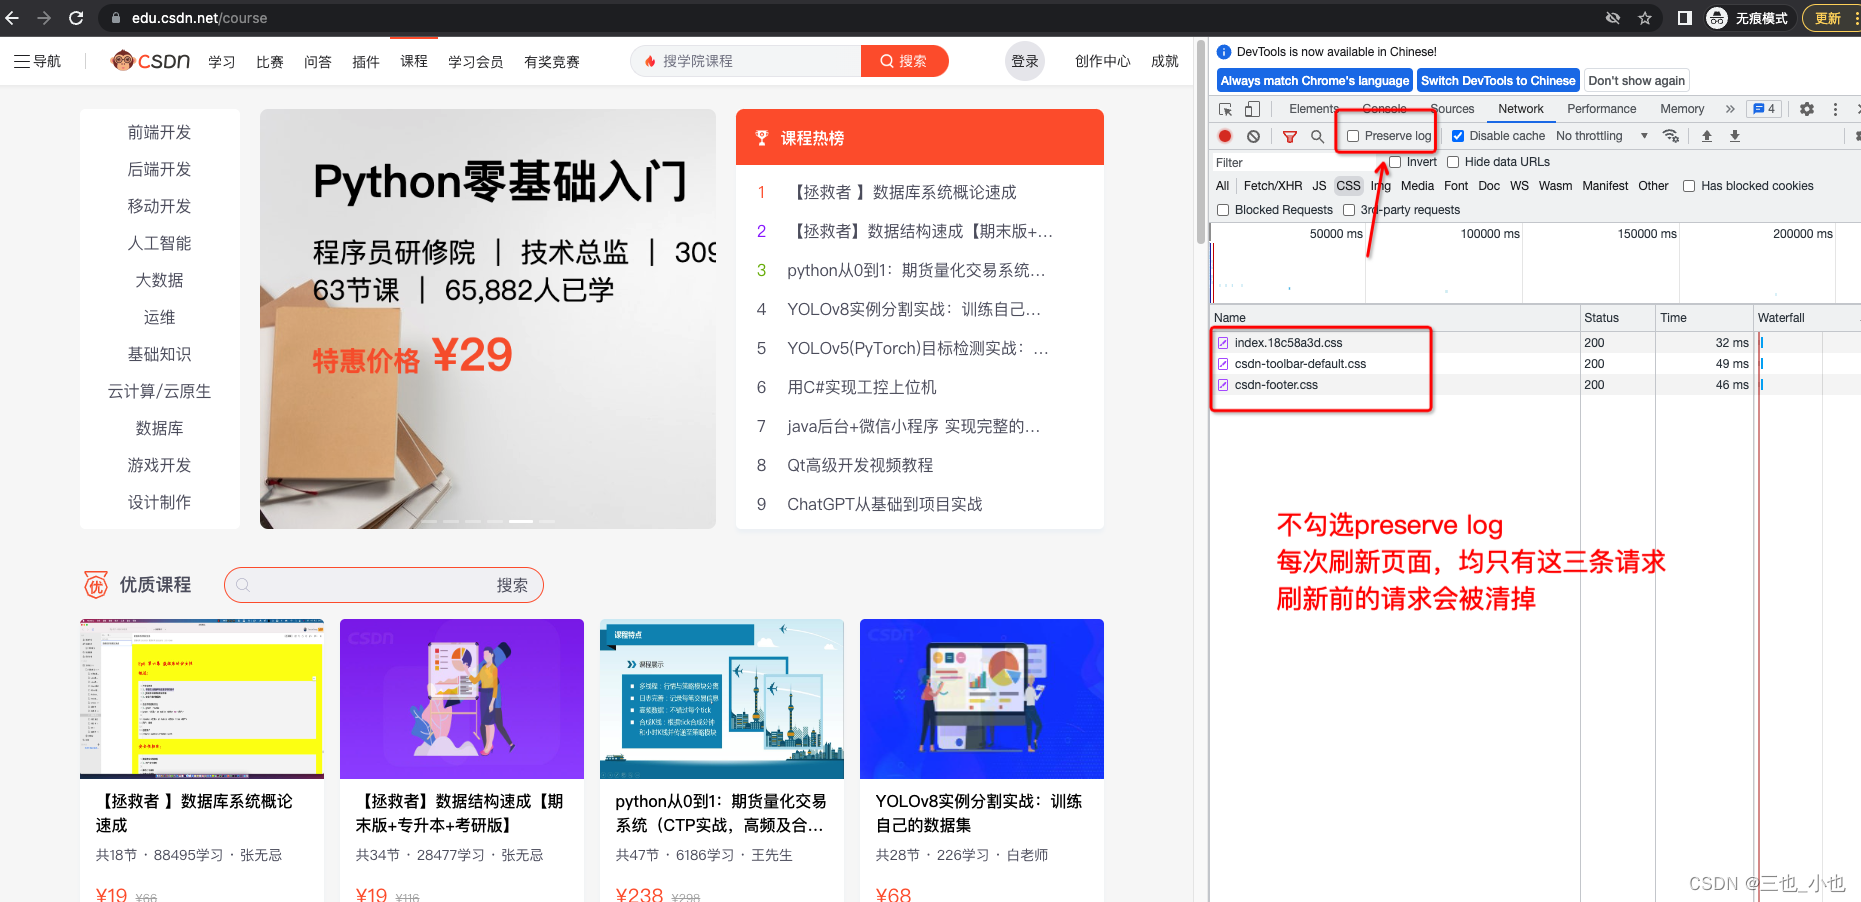
Task: Show All request types
Action: [x=1222, y=186]
